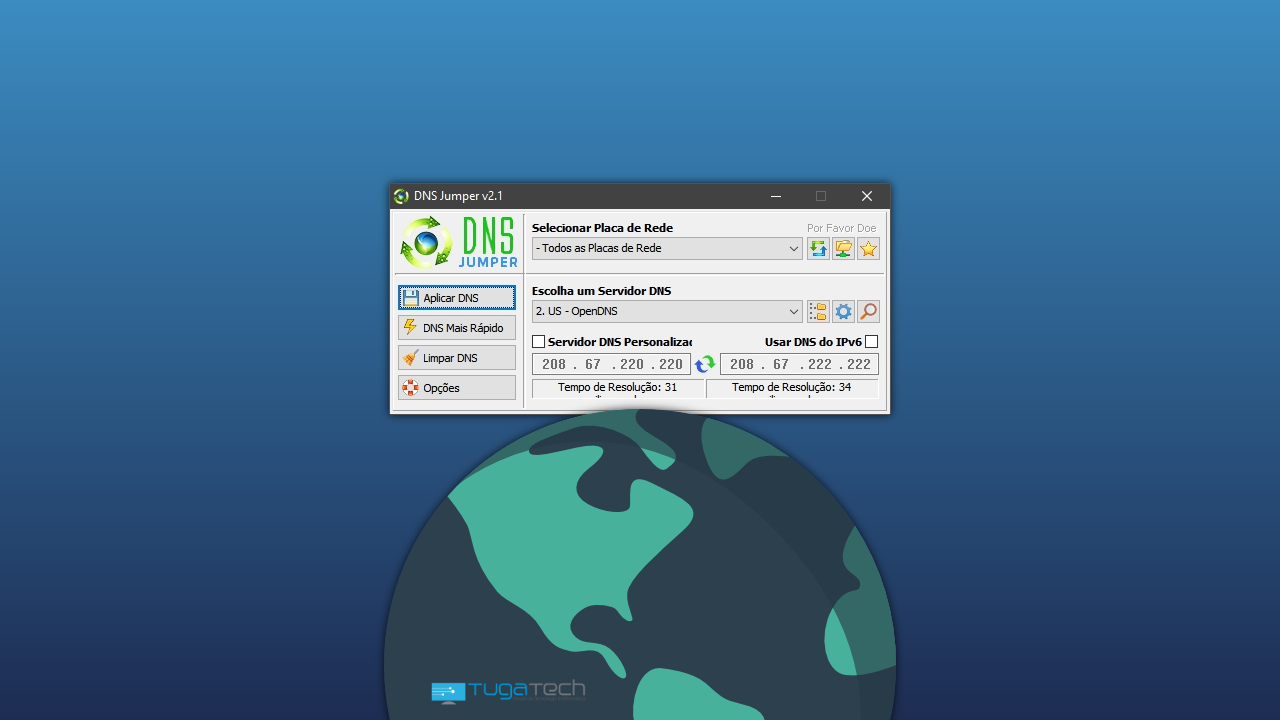The image size is (1280, 720).
Task: Open the Selecionar Placa de Rede dropdown
Action: pyautogui.click(x=667, y=248)
